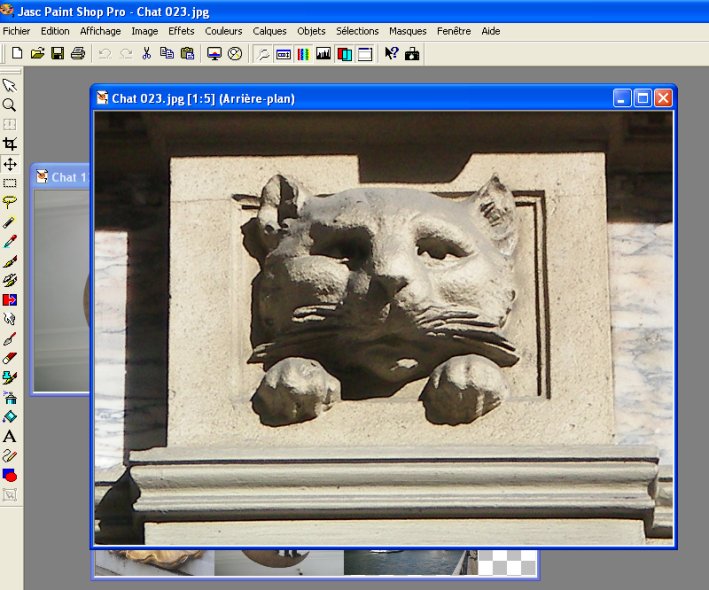Image resolution: width=709 pixels, height=590 pixels.
Task: Select the Freehand lasso tool
Action: [9, 202]
